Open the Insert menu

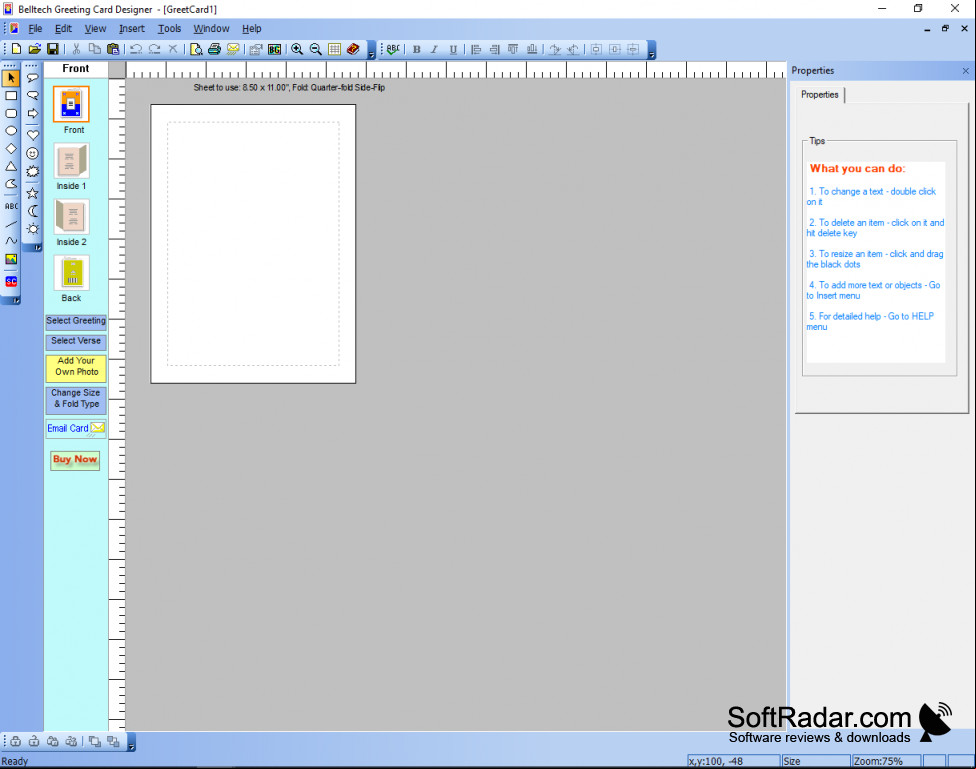pos(131,29)
